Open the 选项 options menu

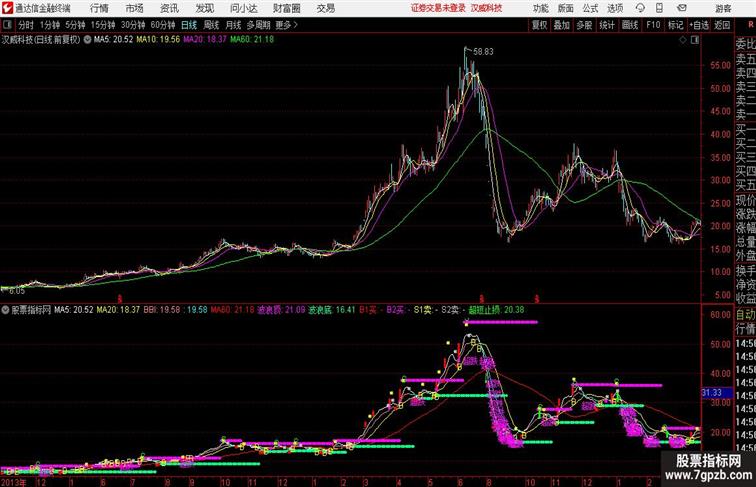pos(615,8)
